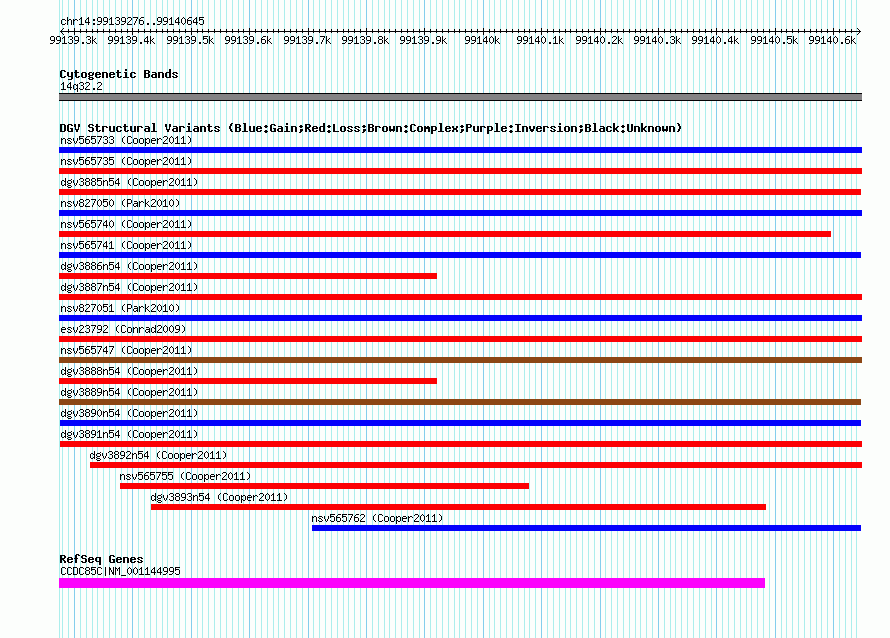The height and width of the screenshot is (638, 890).
Task: Click the blue bar for nsv827051
Action: click(x=460, y=318)
